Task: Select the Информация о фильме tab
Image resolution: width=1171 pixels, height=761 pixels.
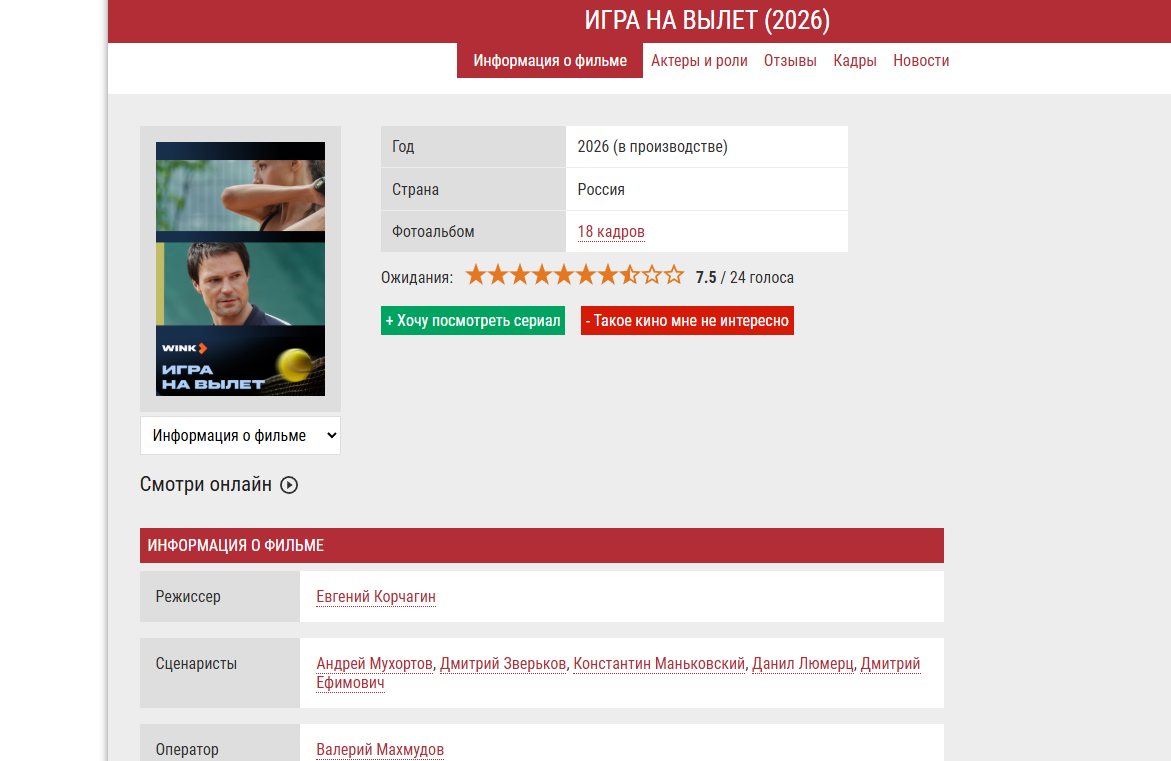Action: (x=550, y=61)
